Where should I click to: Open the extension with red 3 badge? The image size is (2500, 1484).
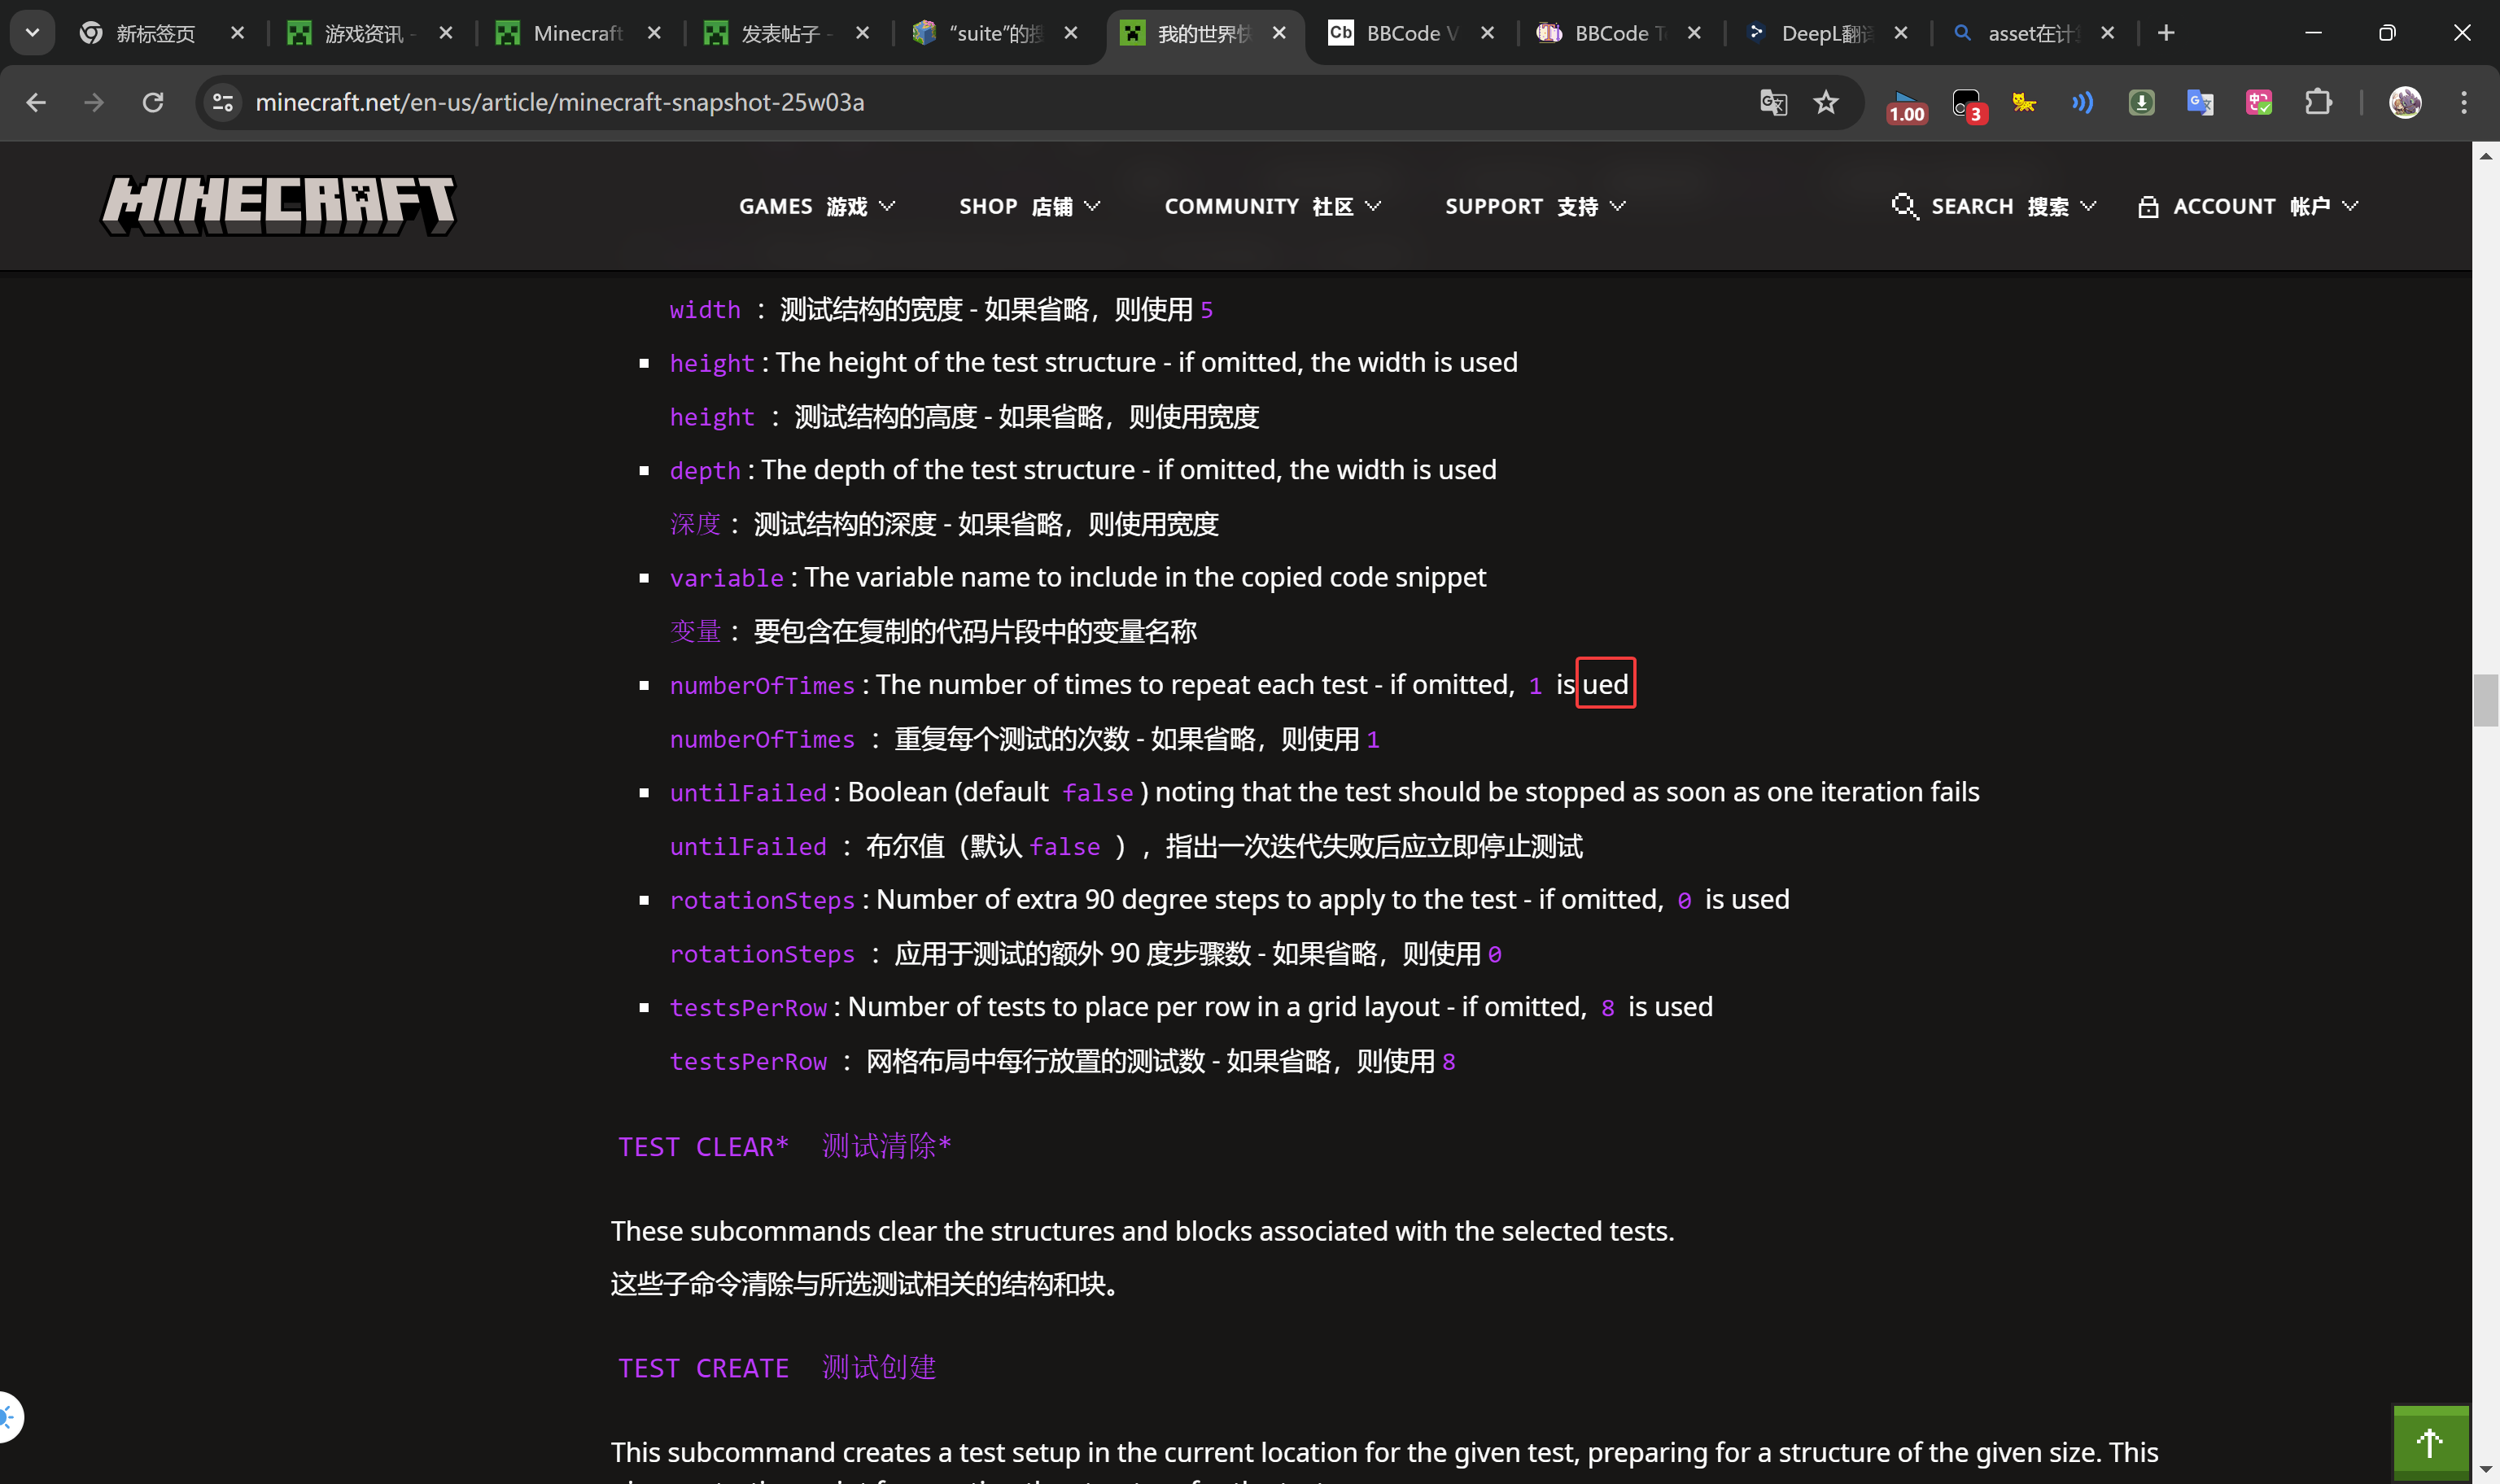point(1968,104)
